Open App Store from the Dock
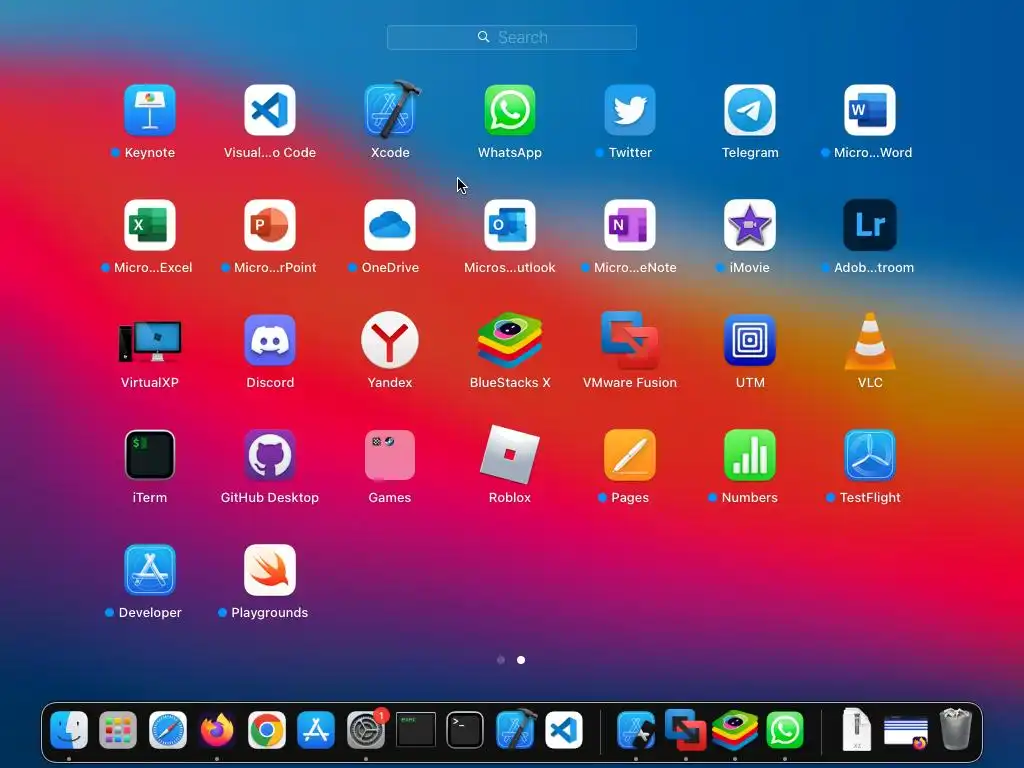Viewport: 1024px width, 768px height. click(x=316, y=730)
